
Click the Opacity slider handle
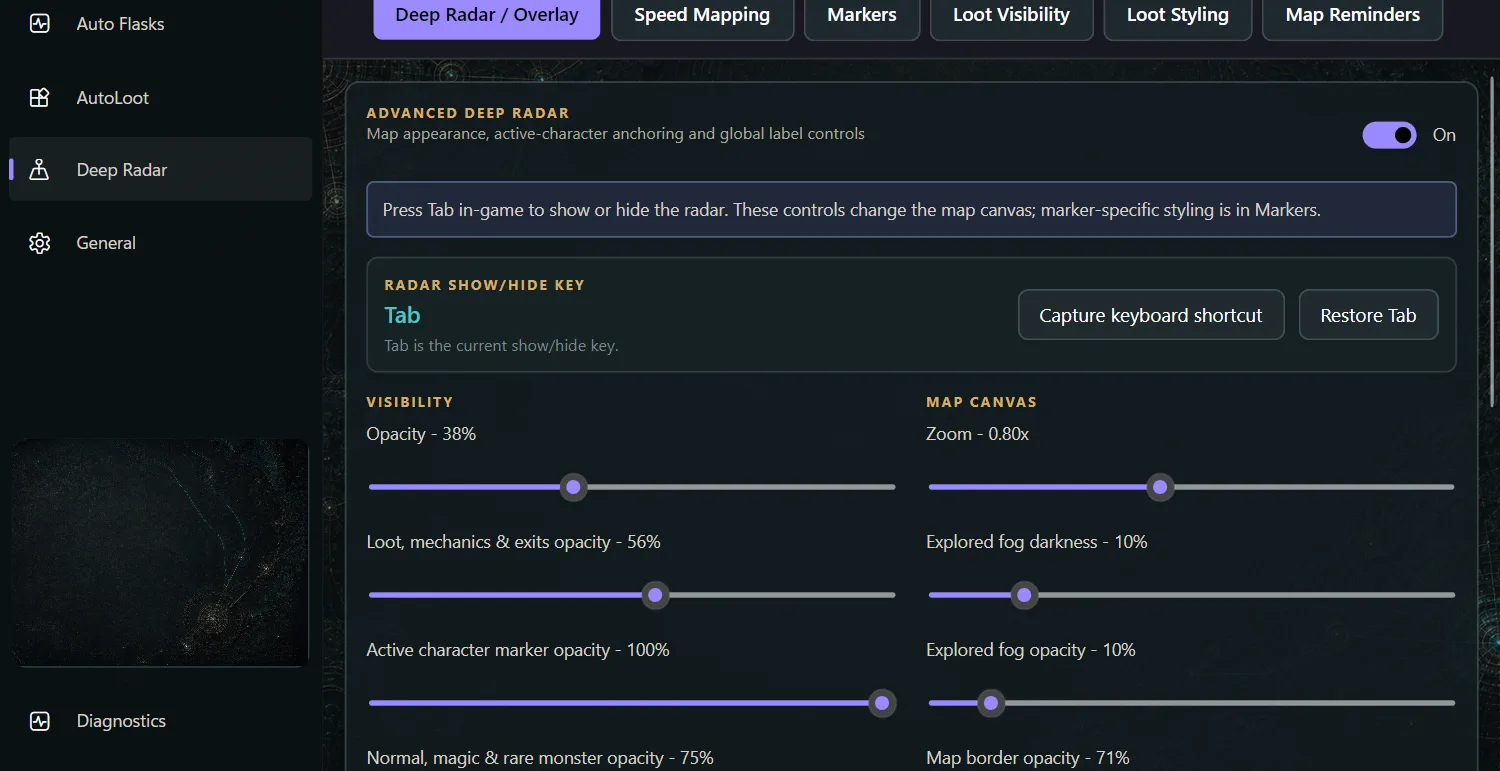tap(573, 487)
